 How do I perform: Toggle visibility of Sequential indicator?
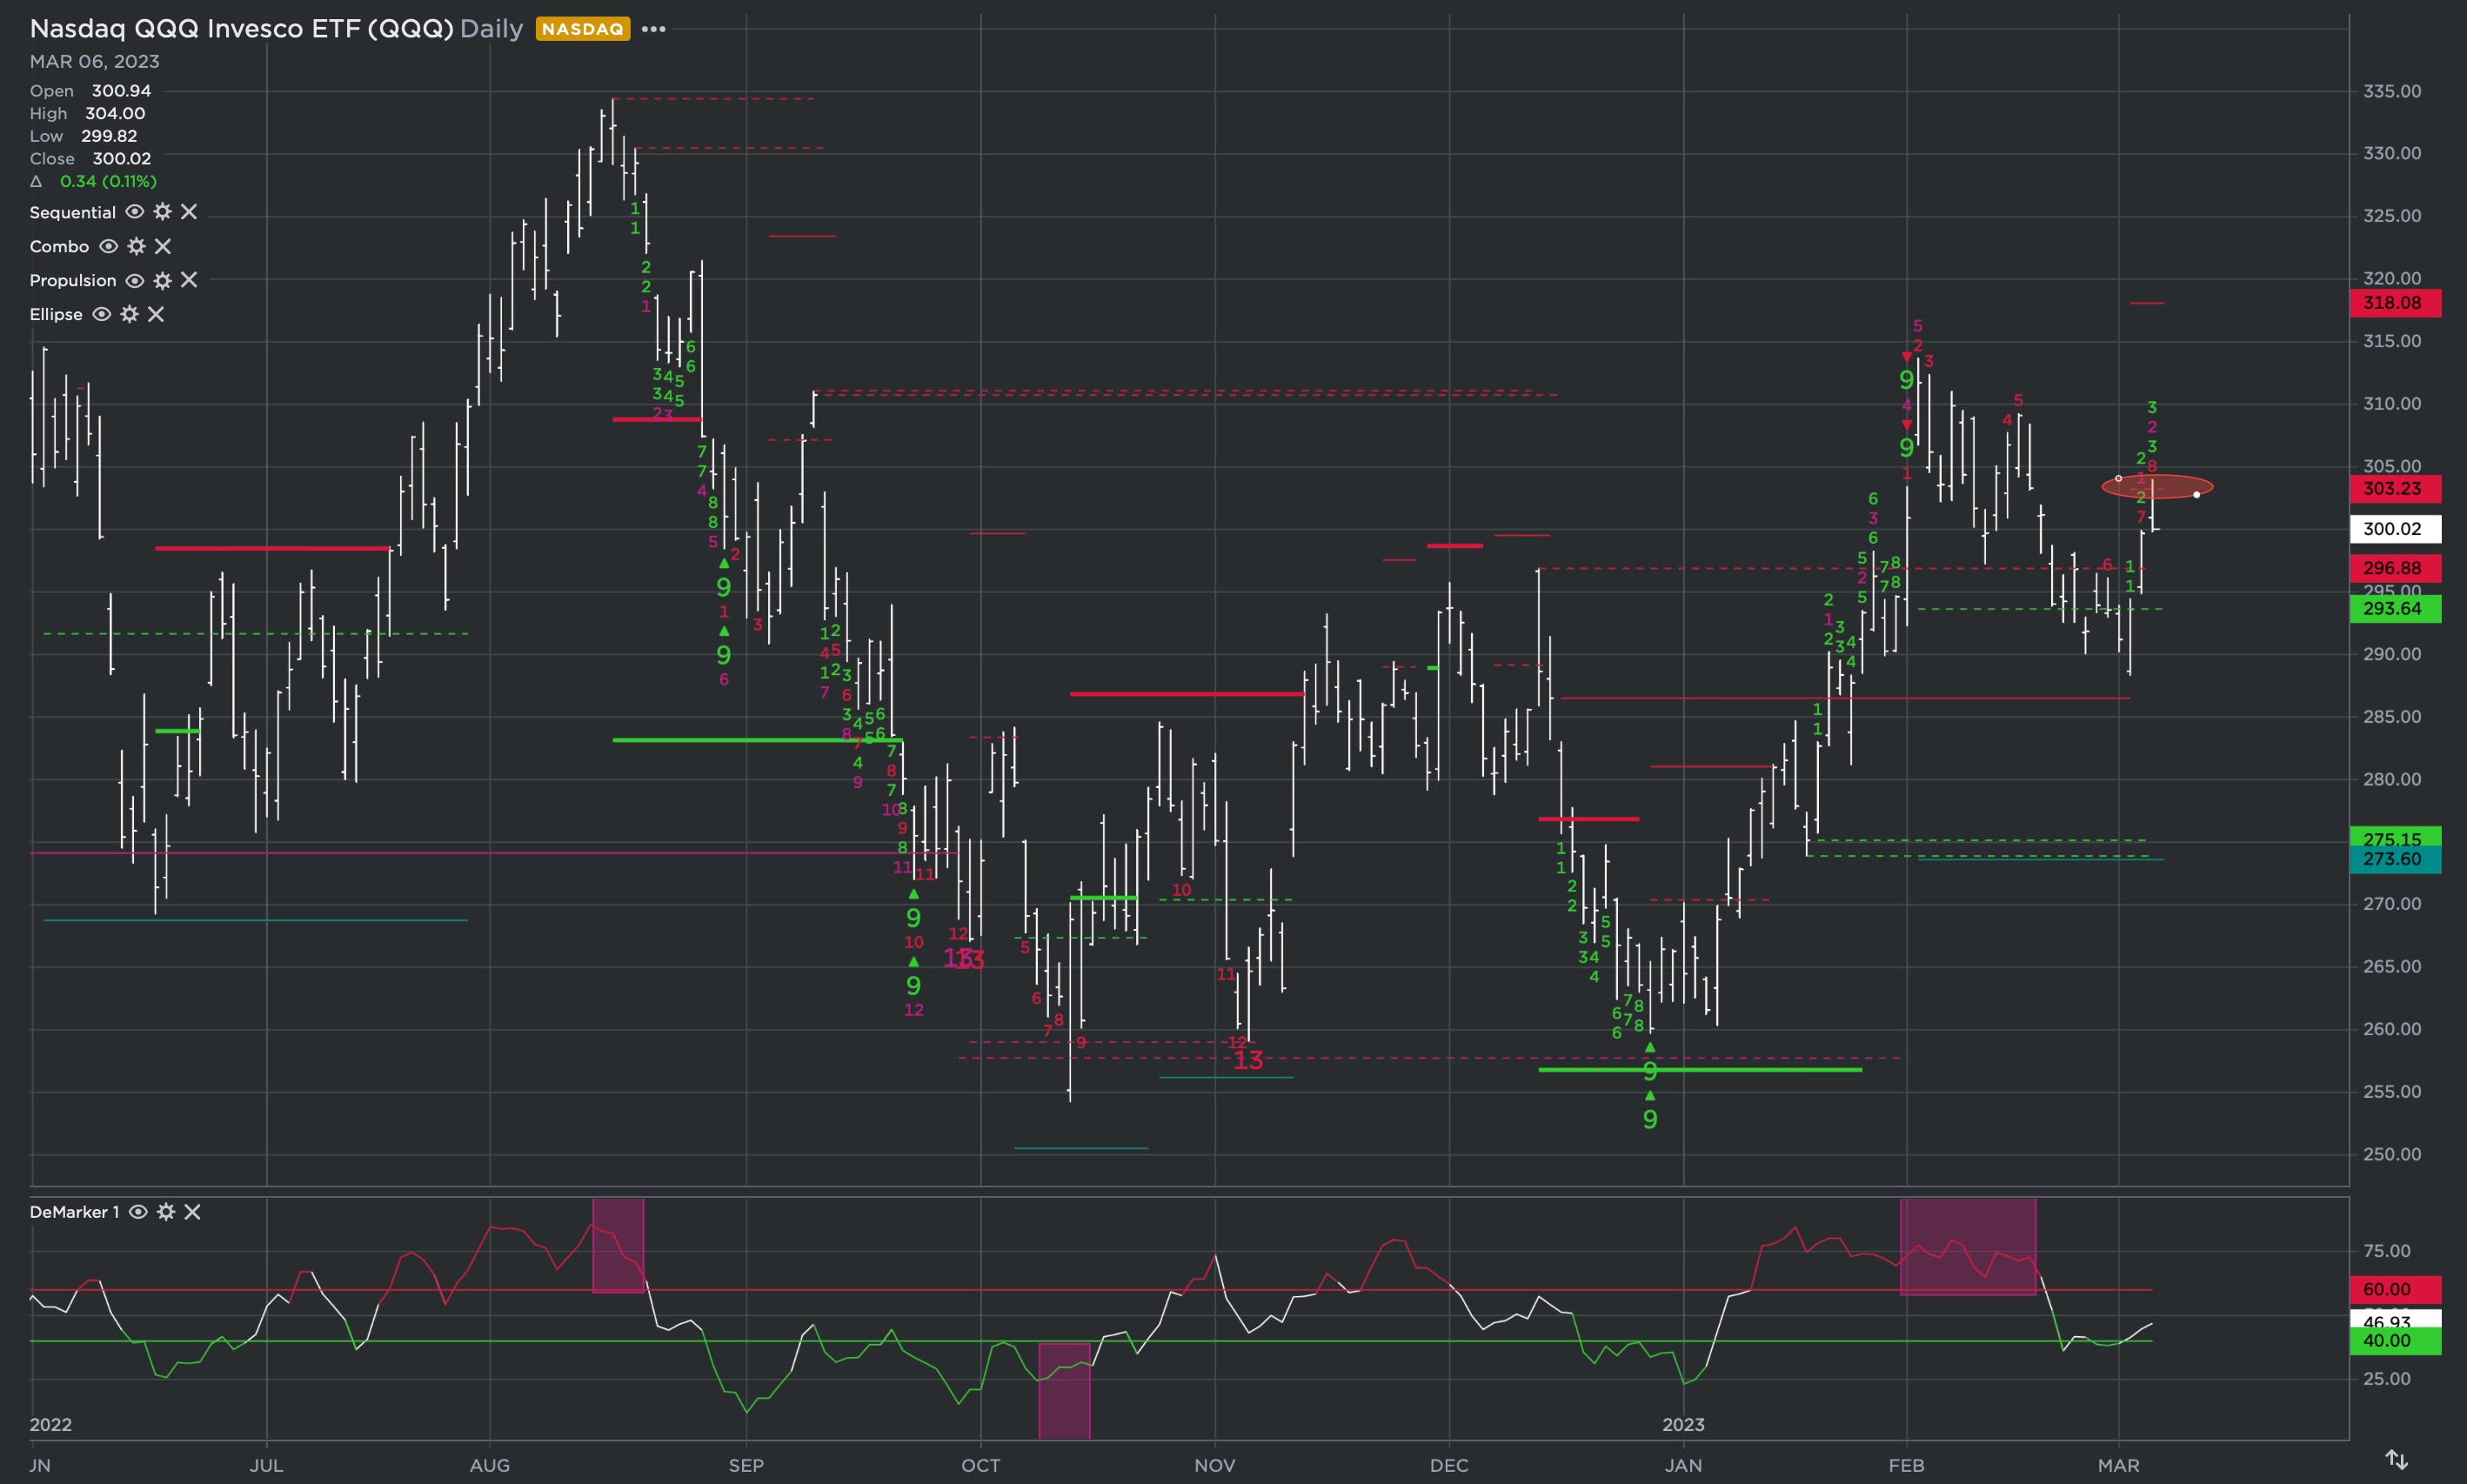click(x=134, y=212)
